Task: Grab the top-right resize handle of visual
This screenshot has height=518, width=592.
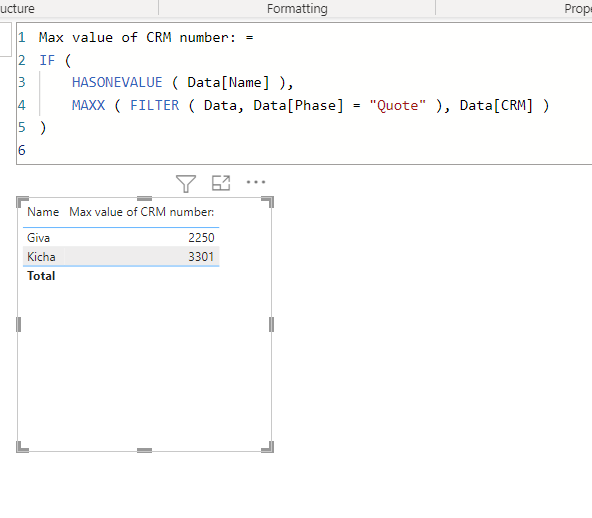Action: point(268,202)
